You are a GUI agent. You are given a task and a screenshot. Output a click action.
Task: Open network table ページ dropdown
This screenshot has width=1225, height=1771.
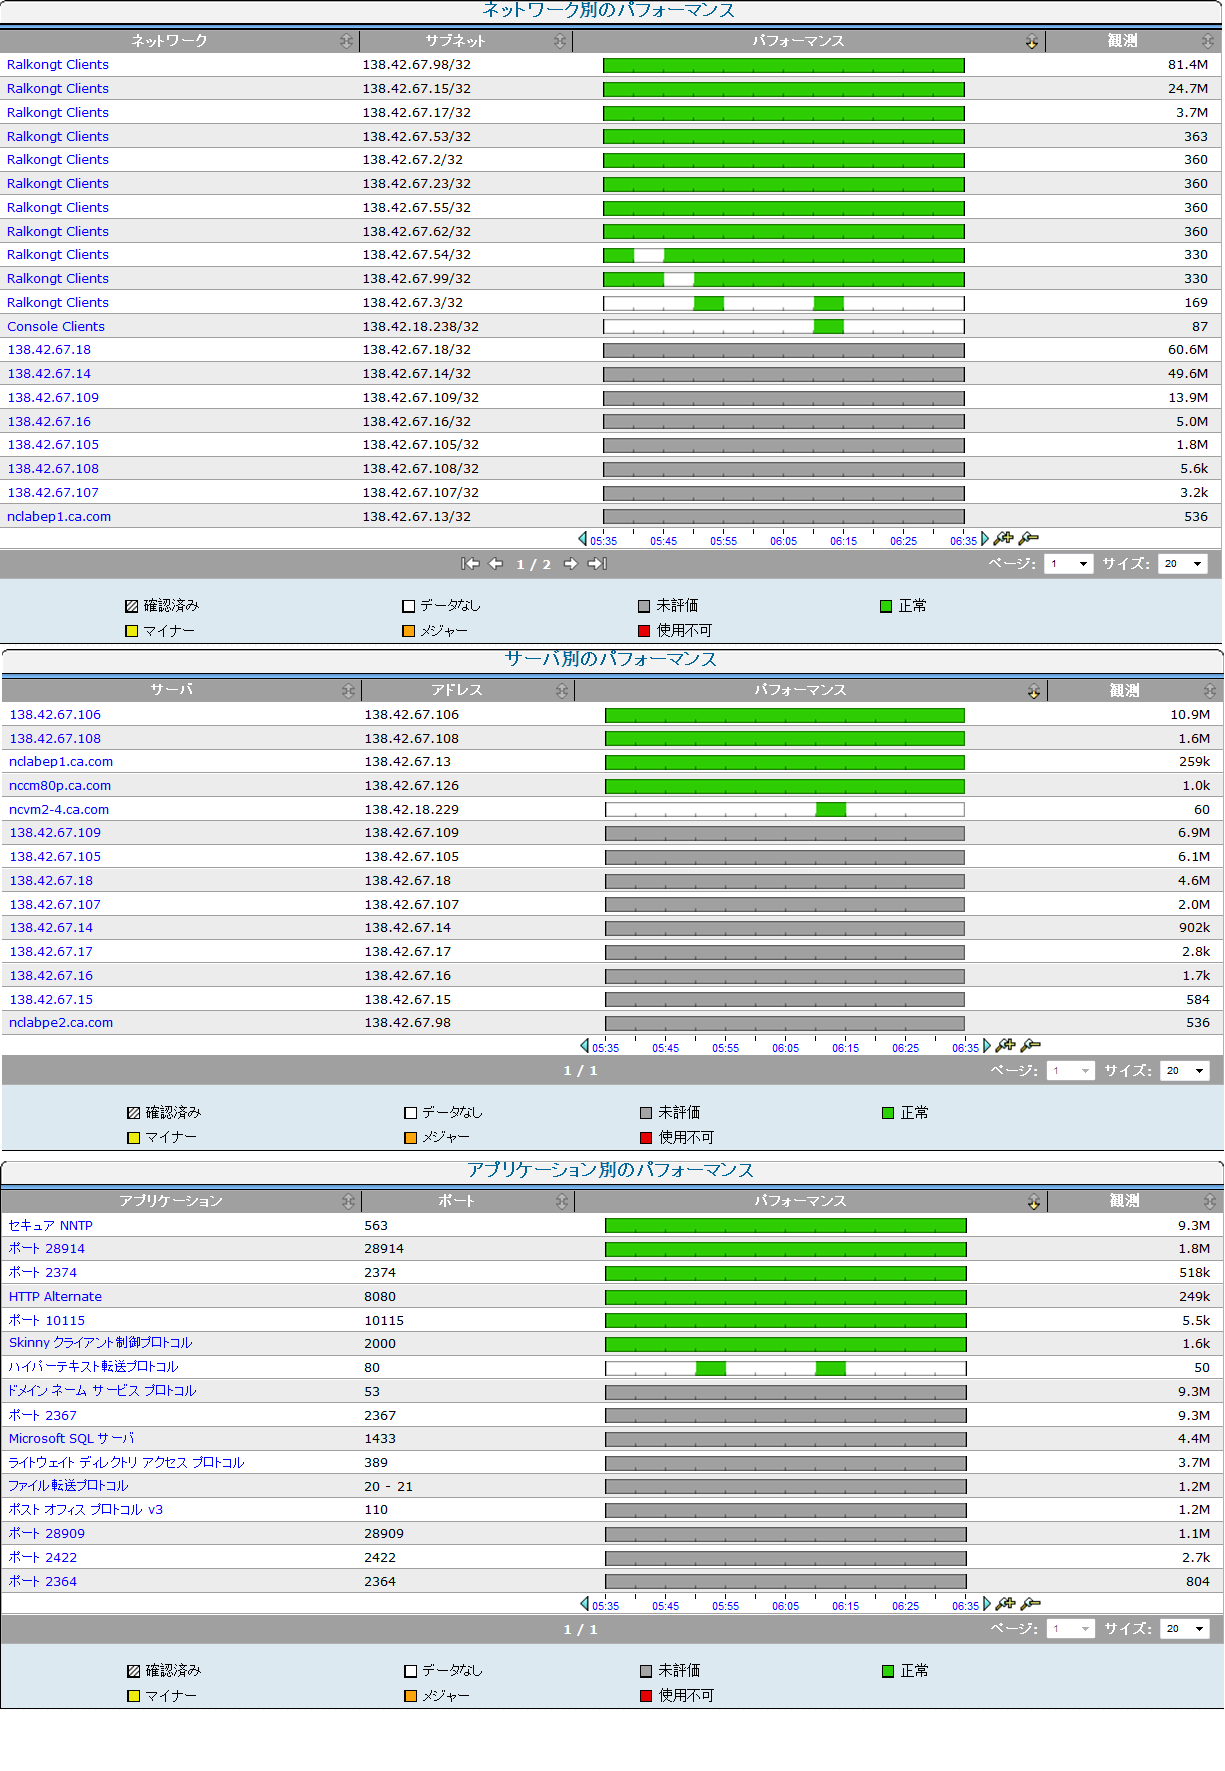coord(1068,564)
